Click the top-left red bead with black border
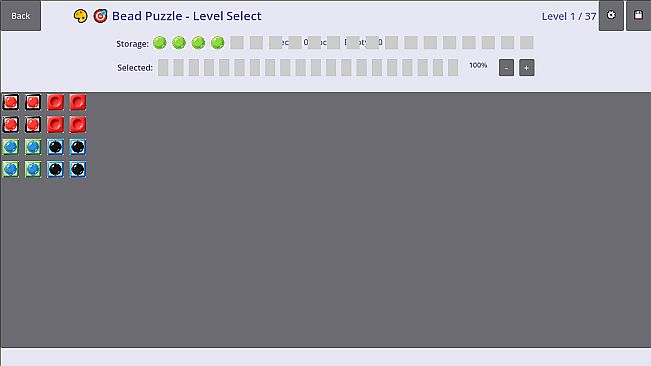651x366 pixels. point(11,102)
